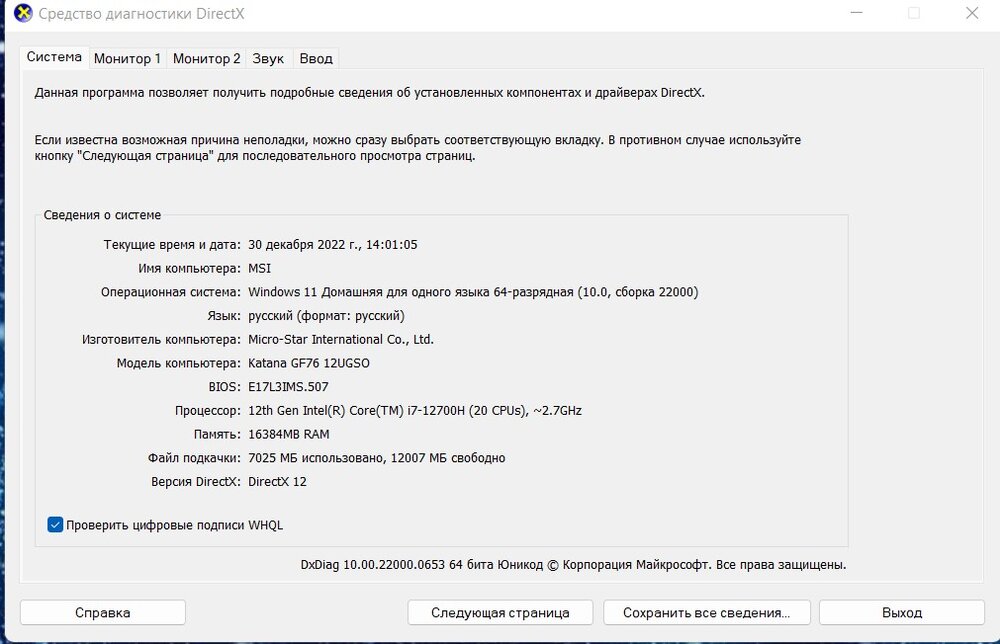1000x644 pixels.
Task: Click the DxDiag version footer text
Action: click(x=573, y=565)
